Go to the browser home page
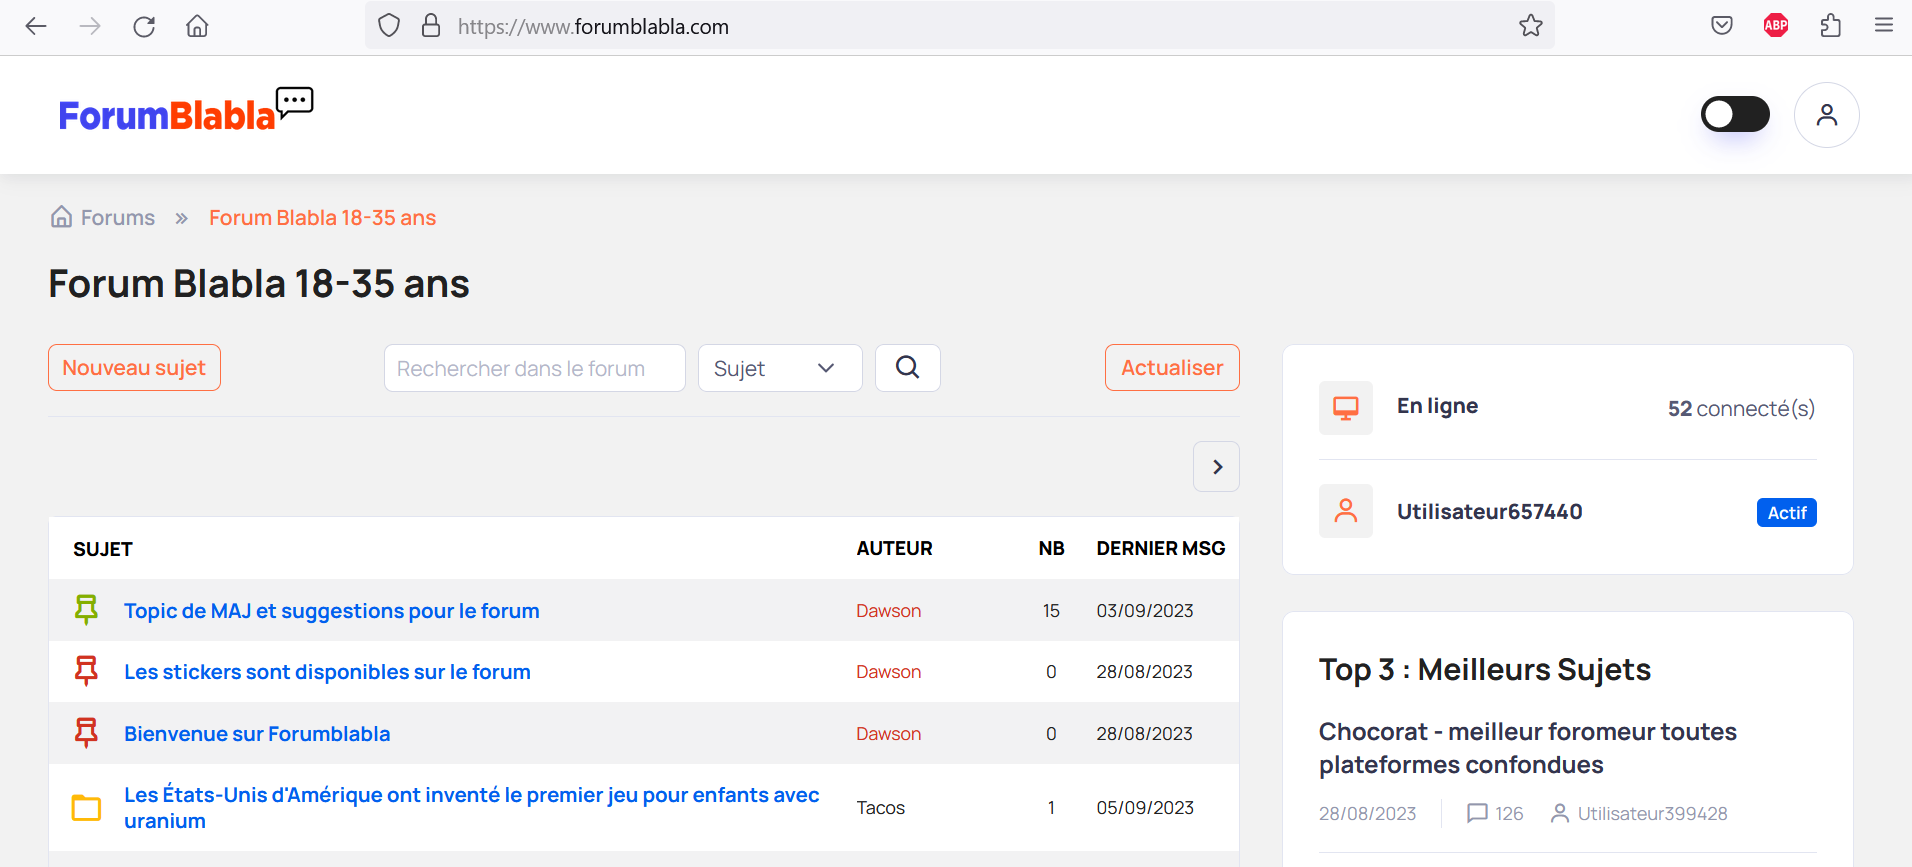1912x867 pixels. pos(197,26)
